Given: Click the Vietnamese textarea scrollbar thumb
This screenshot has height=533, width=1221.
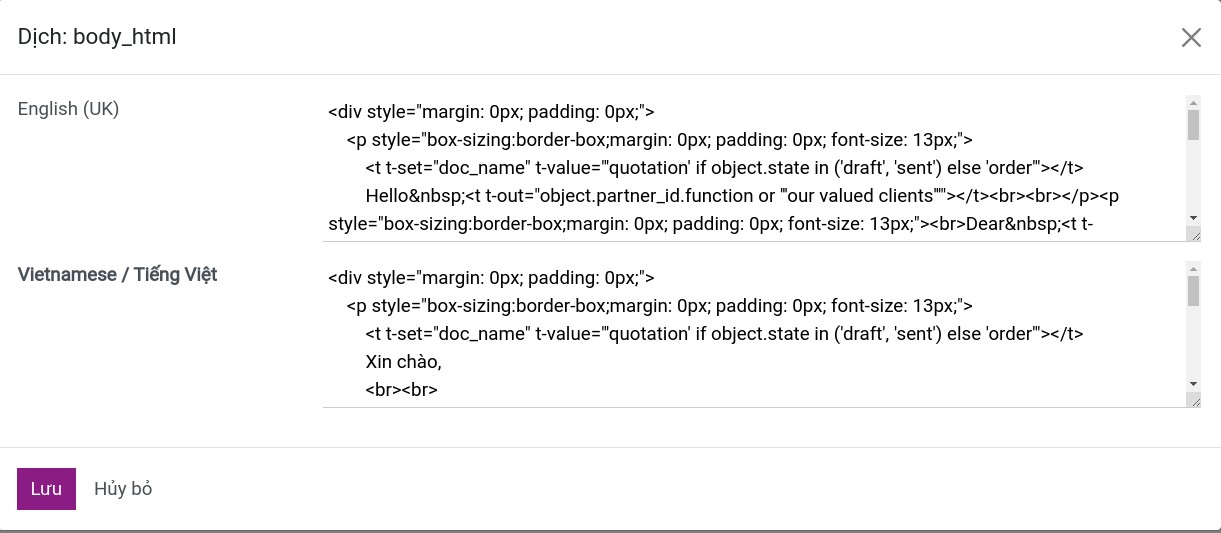Looking at the screenshot, I should click(1193, 291).
